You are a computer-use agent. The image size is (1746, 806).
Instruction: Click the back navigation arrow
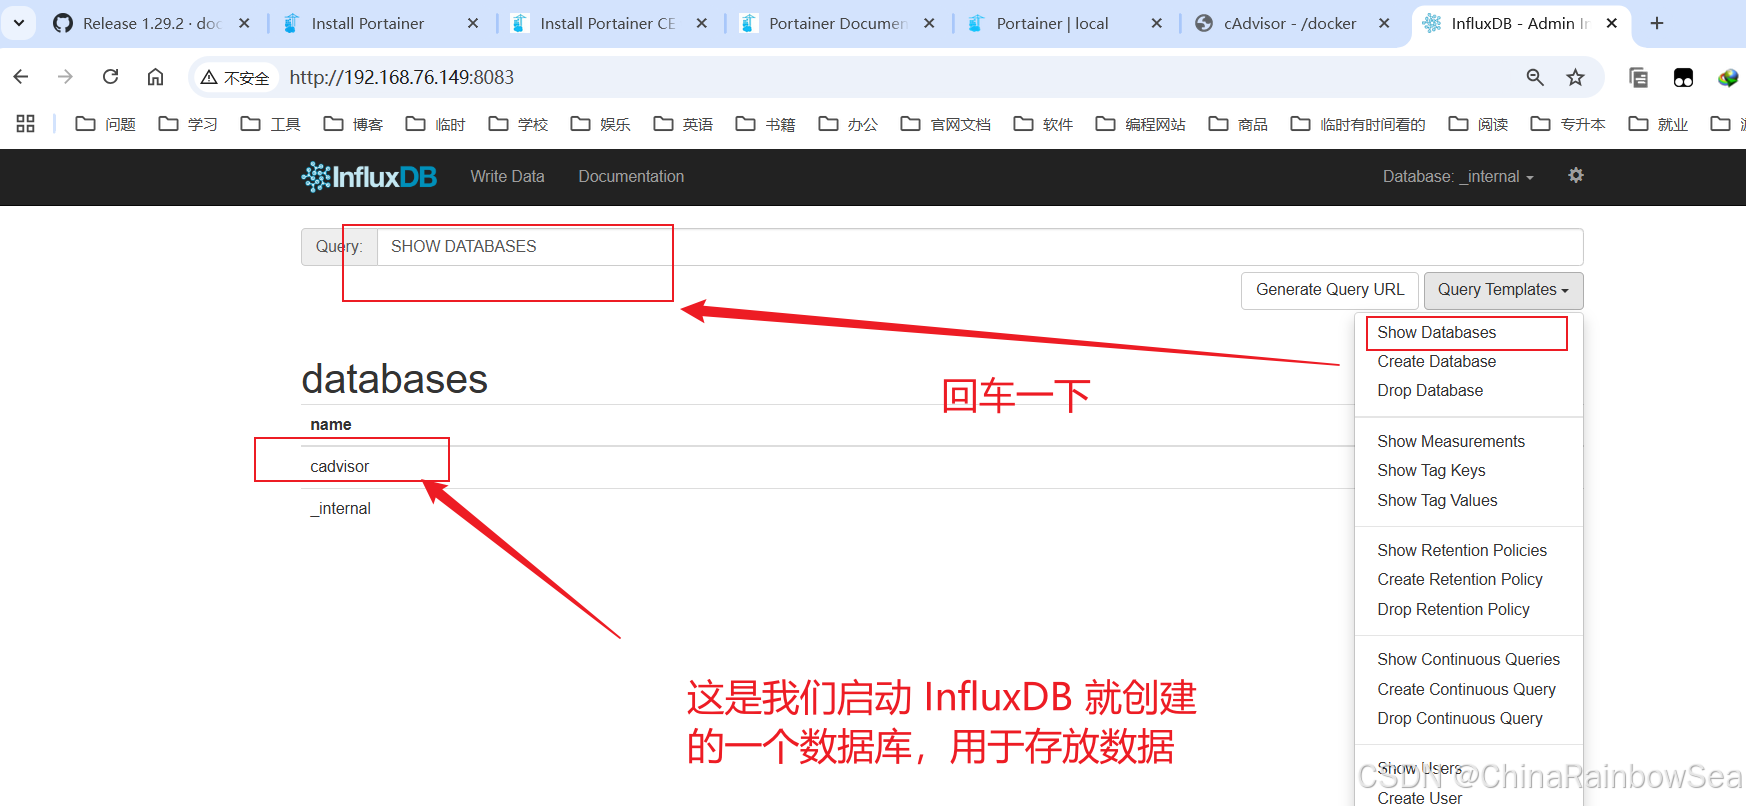pyautogui.click(x=21, y=77)
